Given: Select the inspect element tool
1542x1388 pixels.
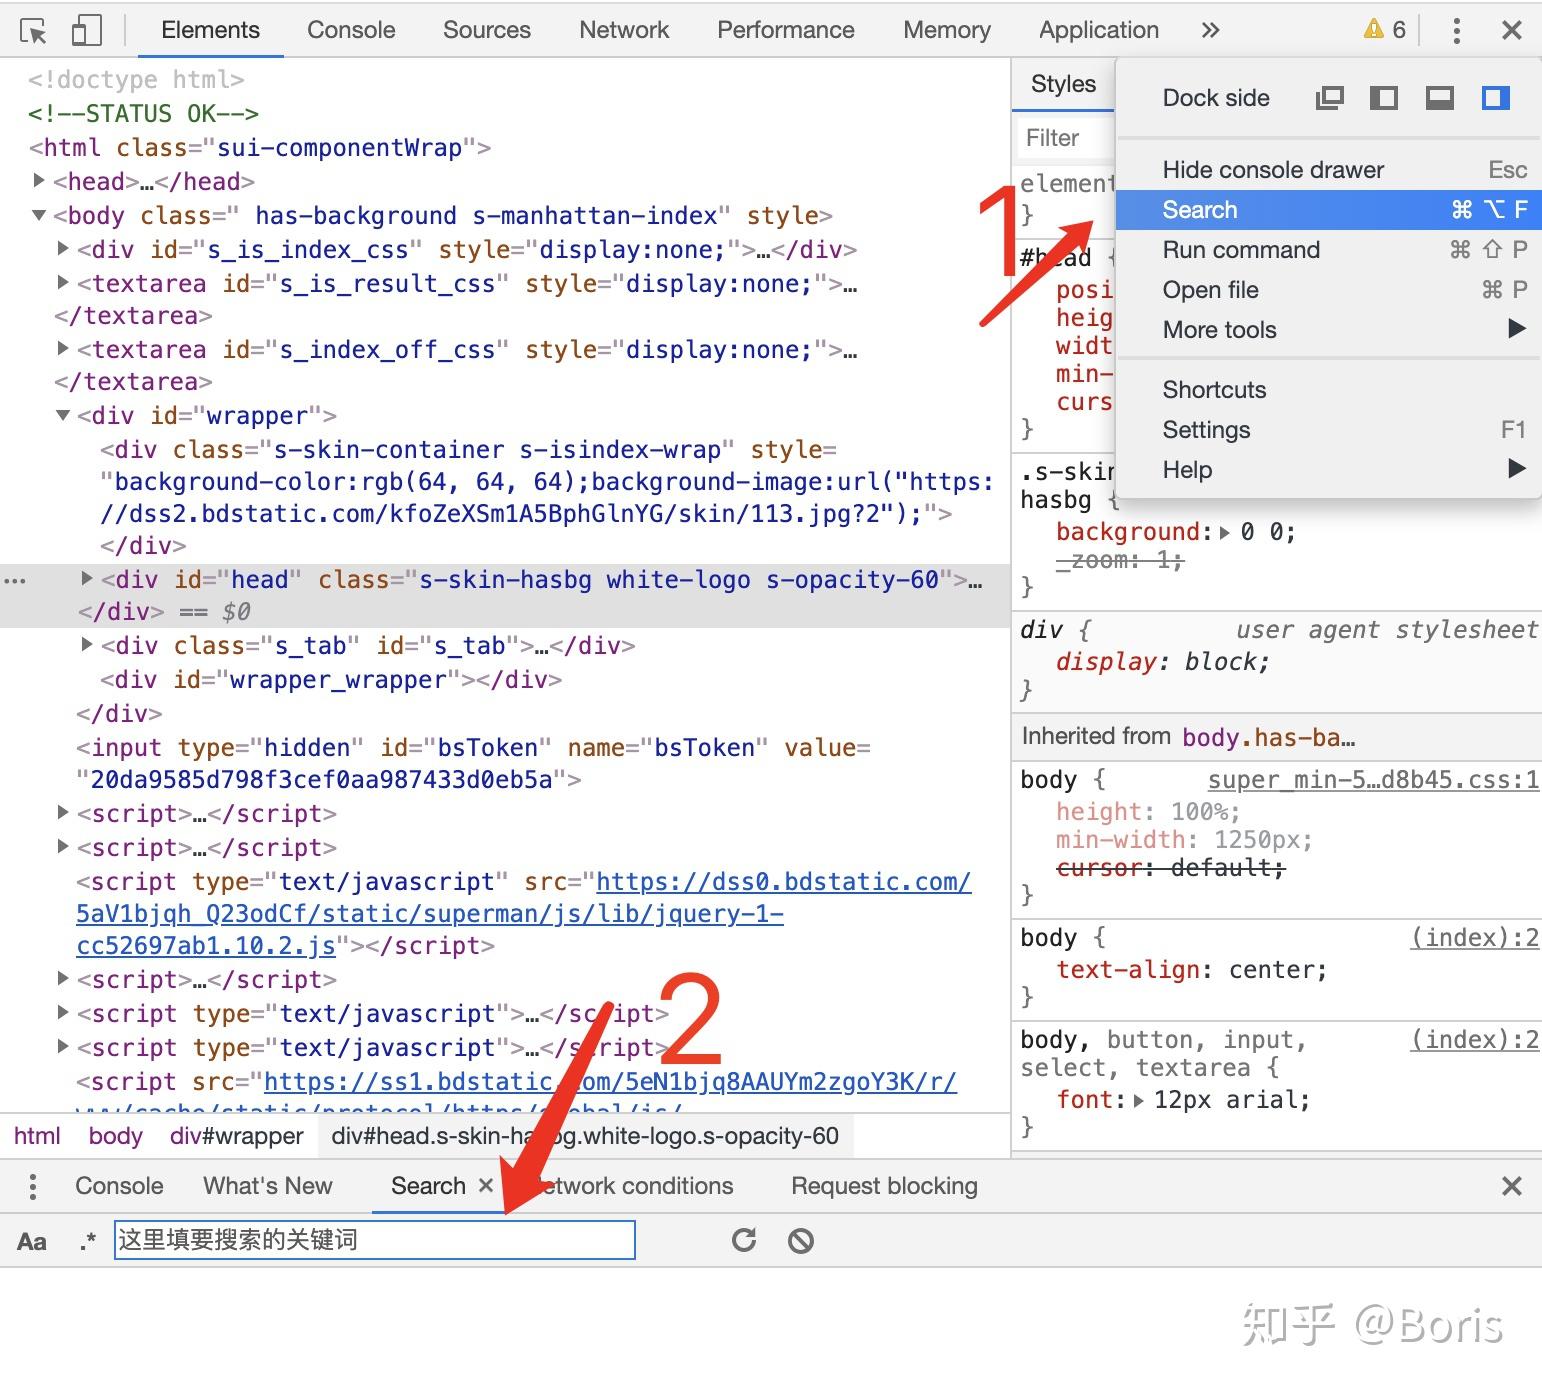Looking at the screenshot, I should 32,30.
